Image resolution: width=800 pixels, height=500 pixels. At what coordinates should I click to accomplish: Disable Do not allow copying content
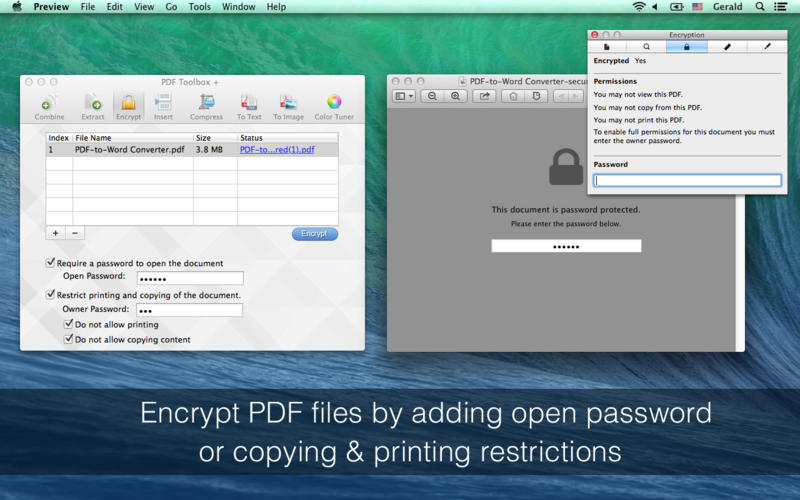pos(69,340)
